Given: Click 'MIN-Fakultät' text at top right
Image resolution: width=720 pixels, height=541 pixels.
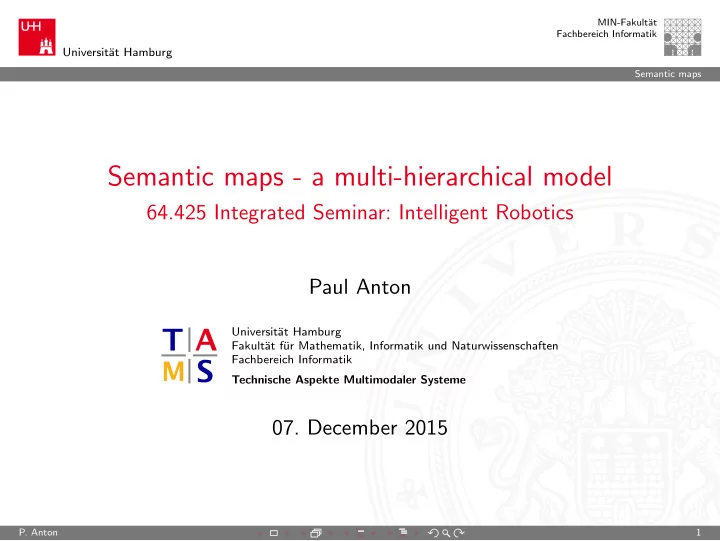Looking at the screenshot, I should click(627, 23).
